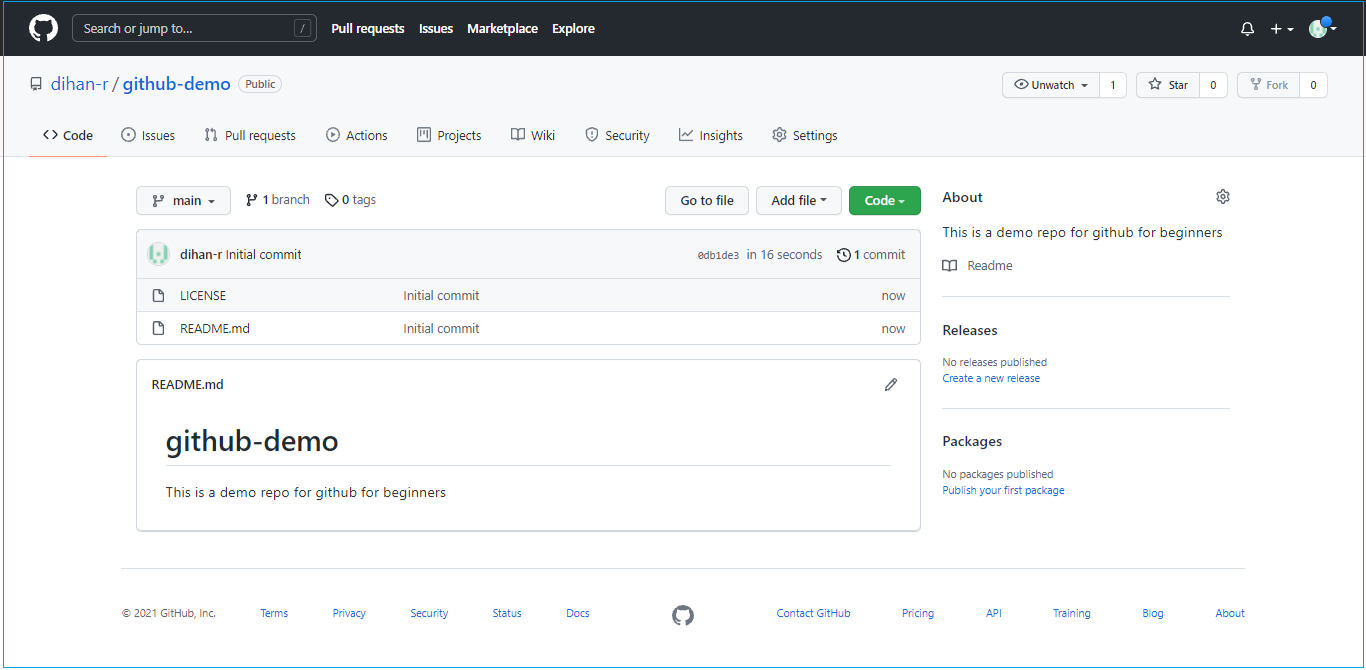The width and height of the screenshot is (1366, 670).
Task: Open the plus create-new menu
Action: pos(1282,29)
